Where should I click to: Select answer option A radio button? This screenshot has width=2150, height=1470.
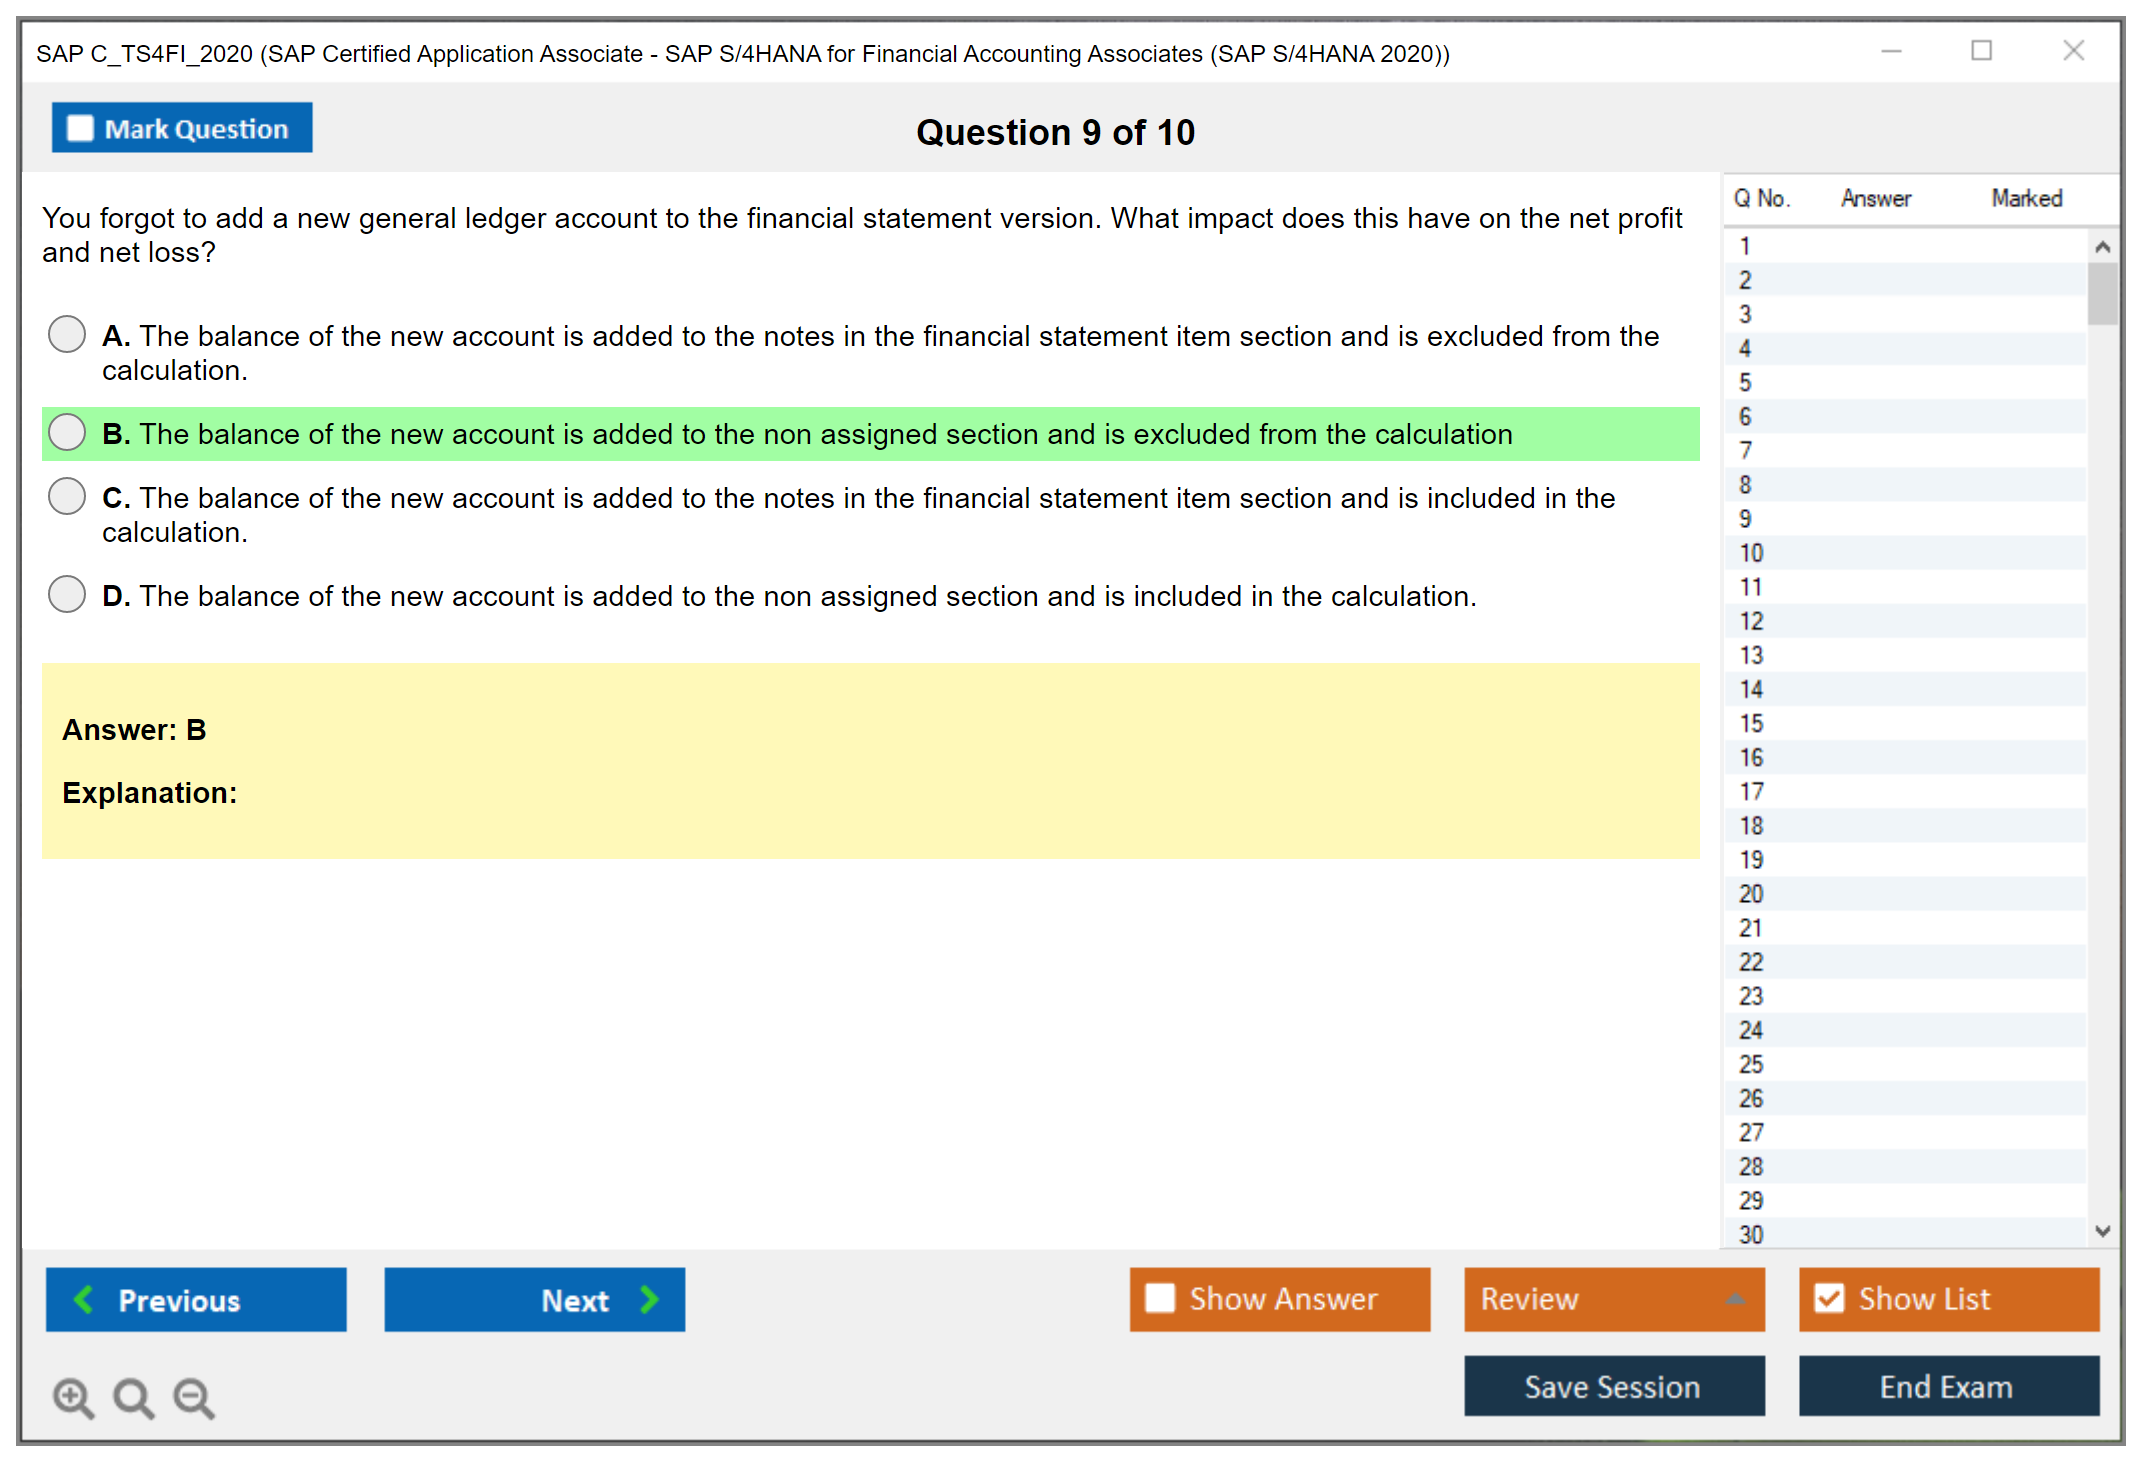pos(67,334)
